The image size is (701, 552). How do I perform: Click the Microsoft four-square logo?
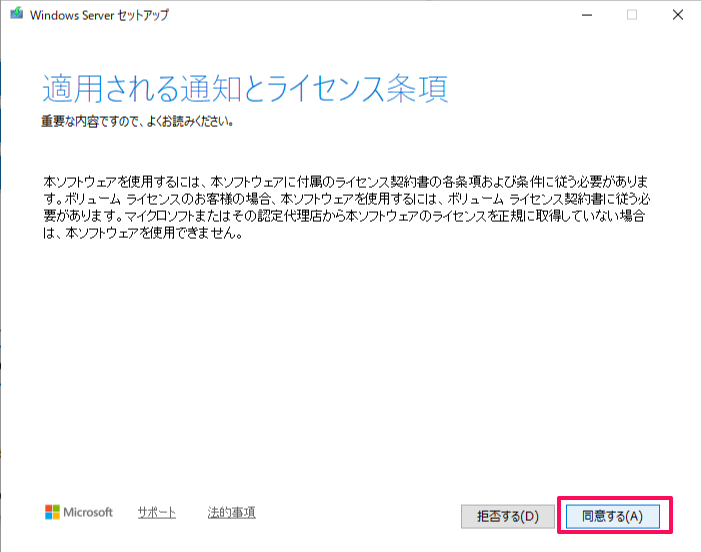[53, 512]
